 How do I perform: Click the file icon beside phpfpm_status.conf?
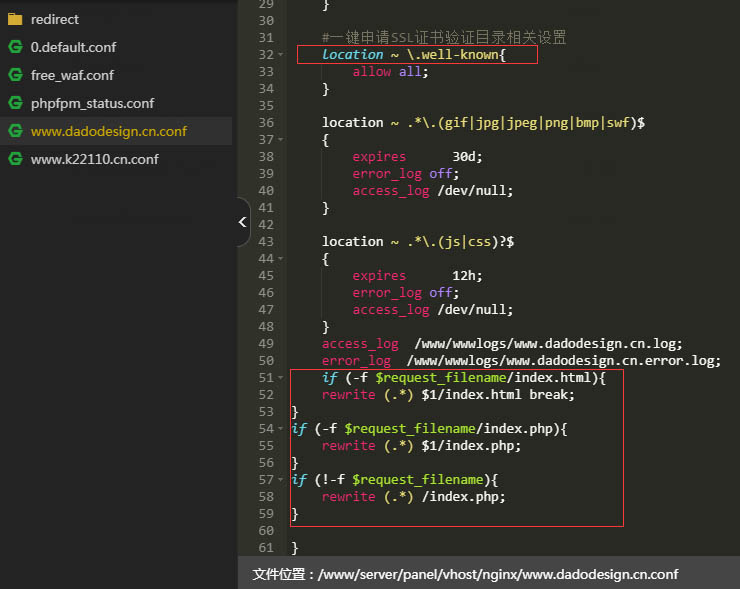click(x=15, y=103)
